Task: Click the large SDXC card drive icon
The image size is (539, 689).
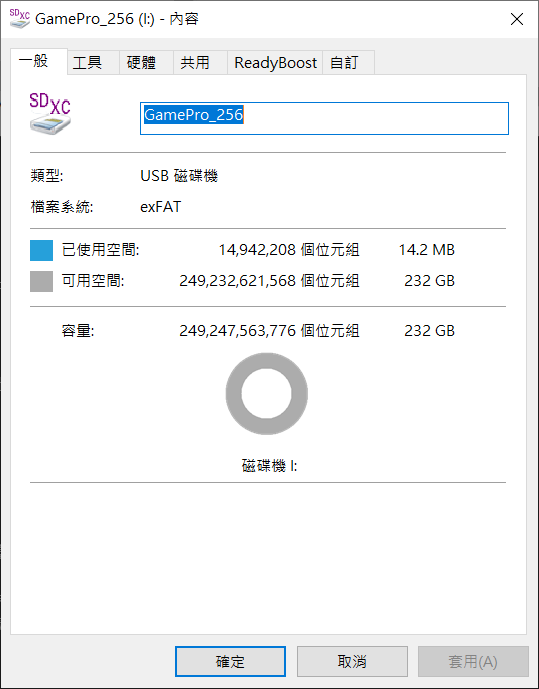Action: tap(50, 113)
